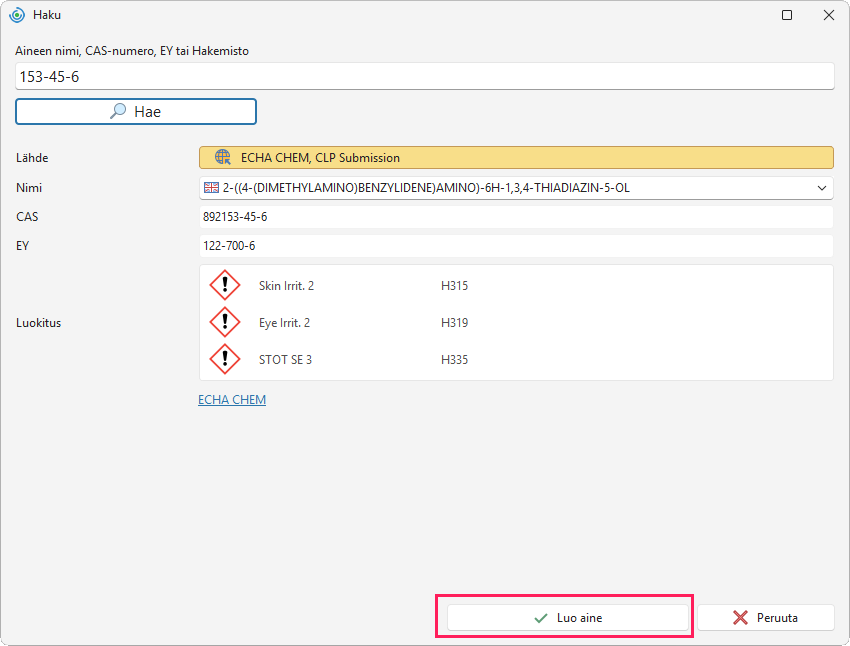Screen dimensions: 850x646
Task: Click the red X icon on Peruuta
Action: click(740, 617)
